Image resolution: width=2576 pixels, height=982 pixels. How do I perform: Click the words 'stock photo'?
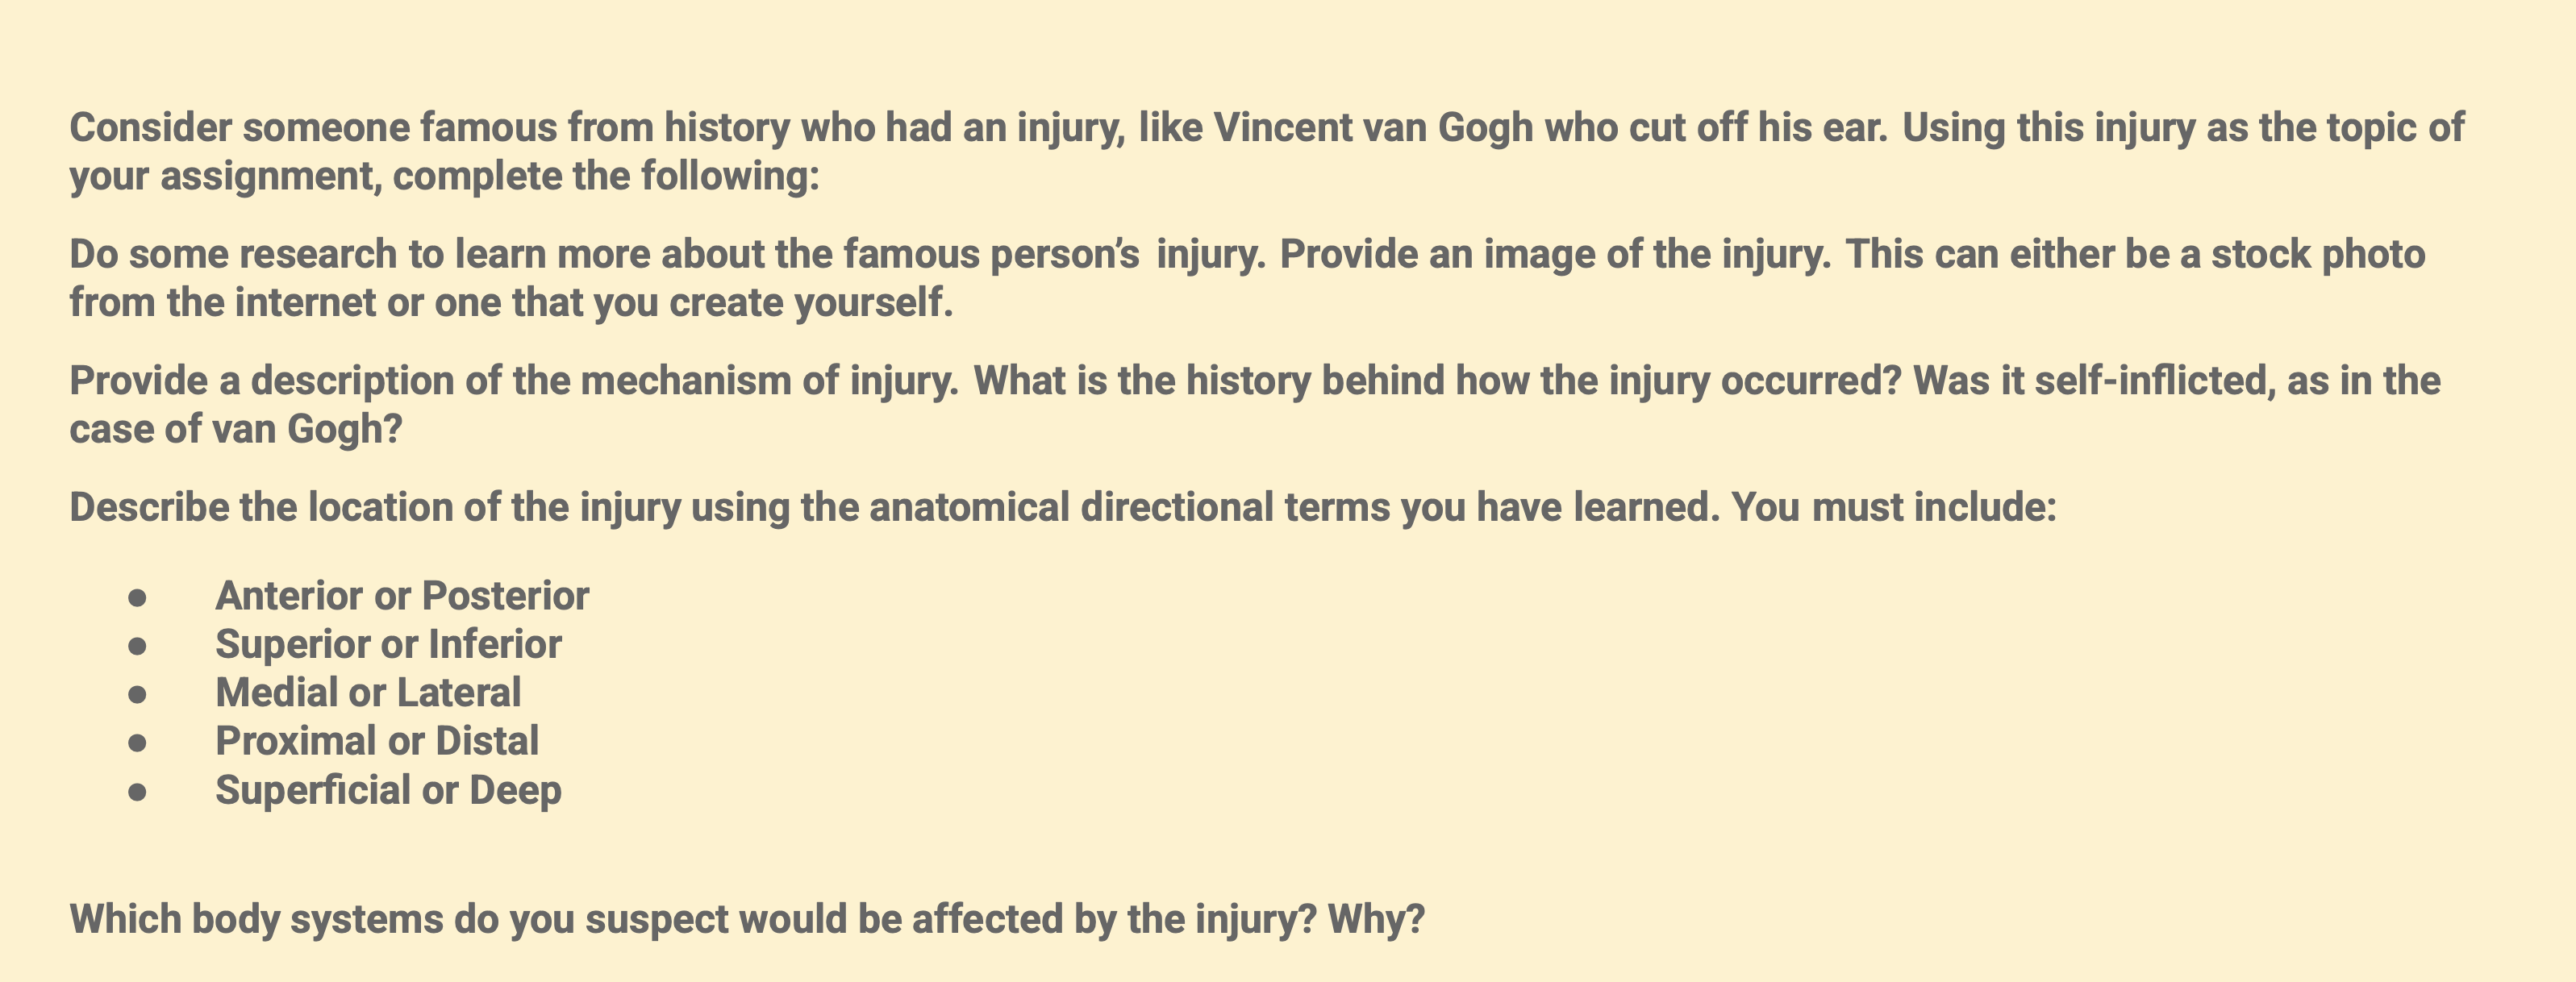[x=2318, y=254]
